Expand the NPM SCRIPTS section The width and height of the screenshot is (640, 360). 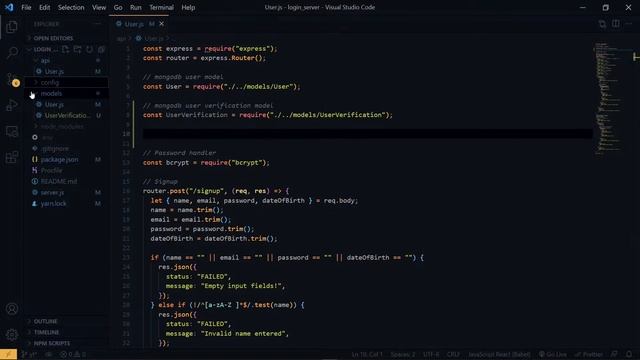click(x=51, y=344)
